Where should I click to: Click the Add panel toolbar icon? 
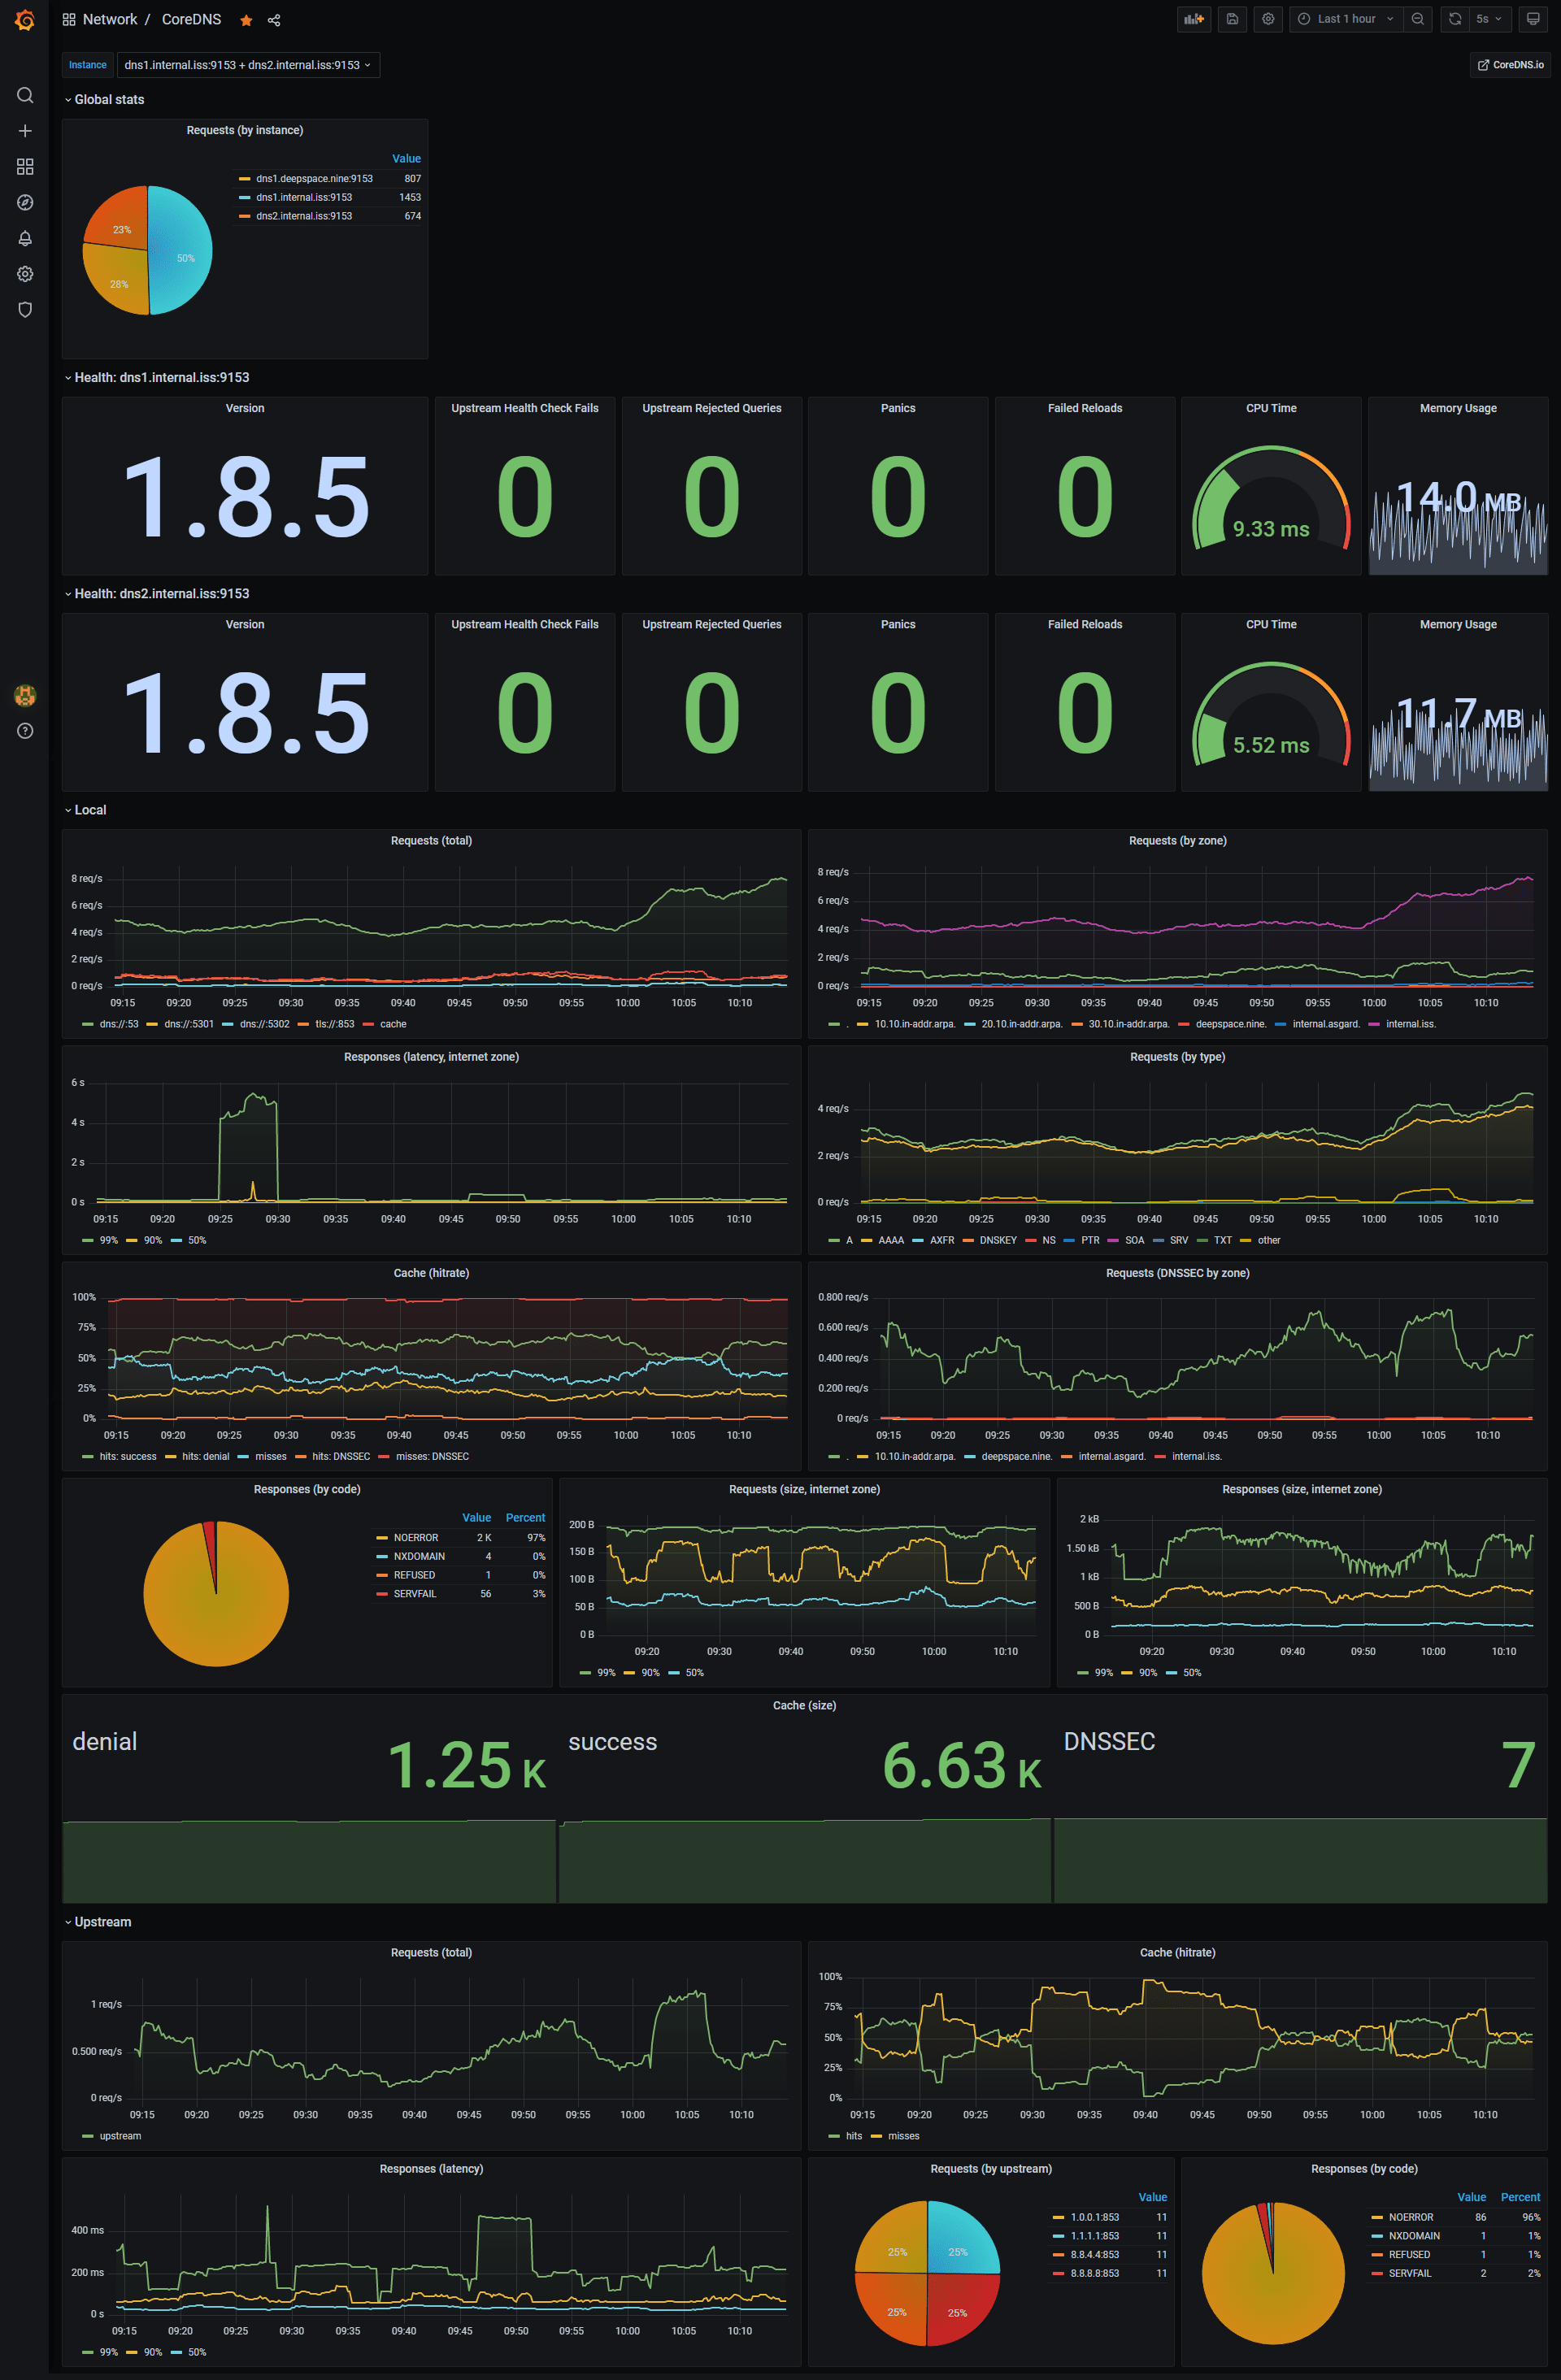pyautogui.click(x=1194, y=19)
